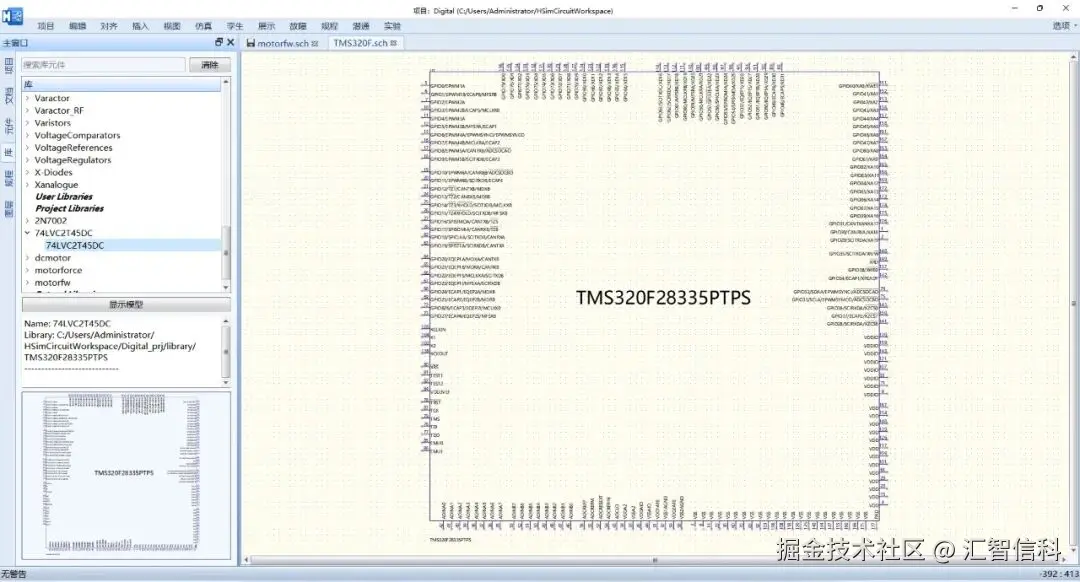Image resolution: width=1080 pixels, height=582 pixels.
Task: Expand the dcmotor library
Action: [x=27, y=258]
